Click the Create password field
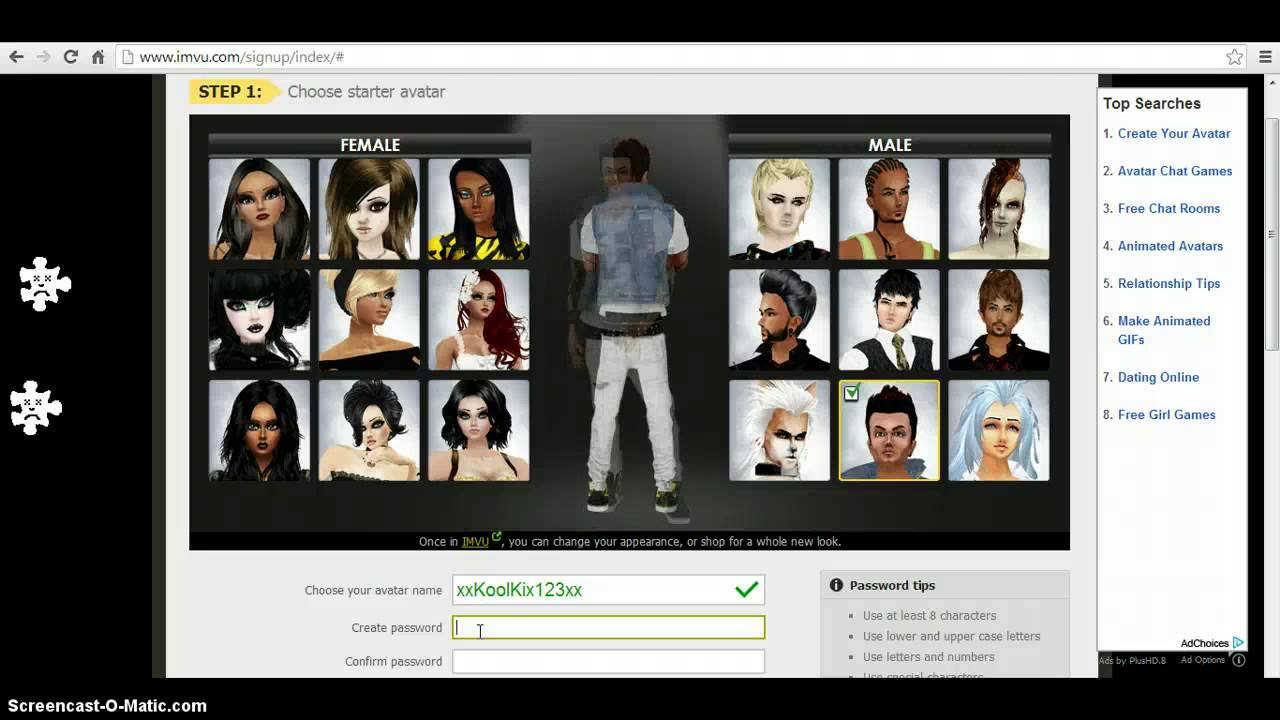Viewport: 1280px width, 720px height. [x=608, y=628]
